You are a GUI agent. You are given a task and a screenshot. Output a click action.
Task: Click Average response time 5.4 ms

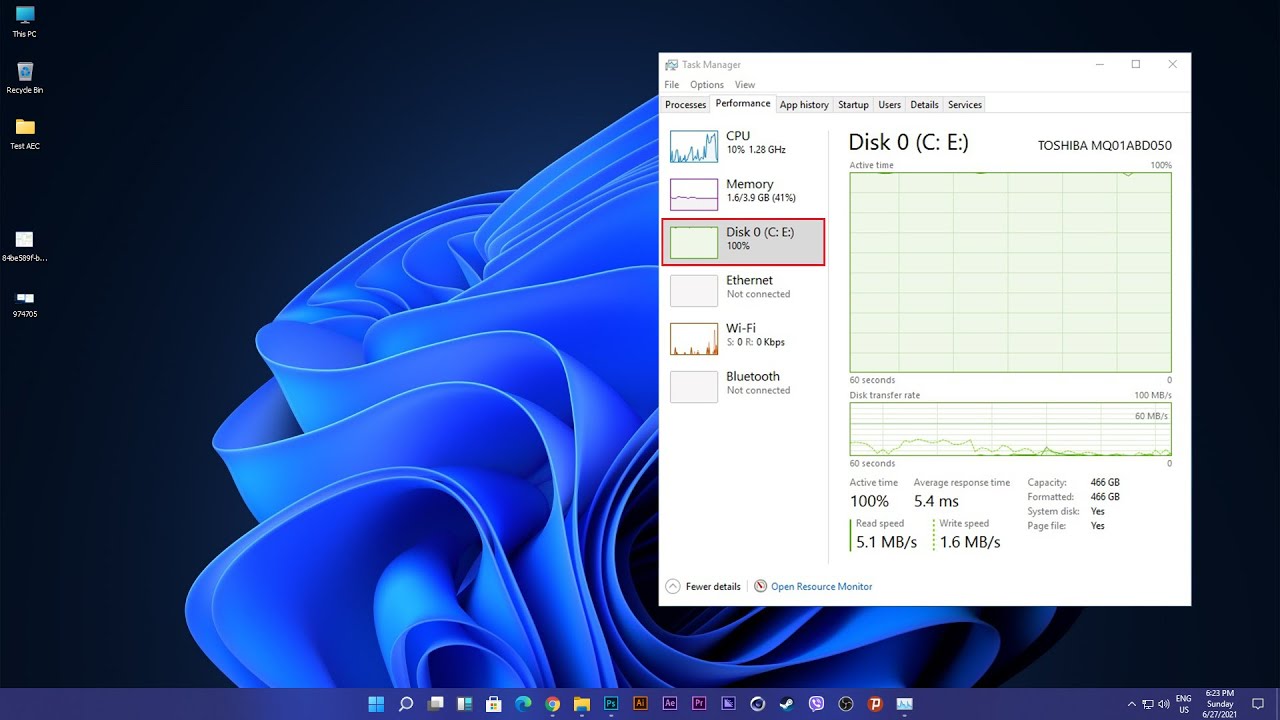[936, 501]
